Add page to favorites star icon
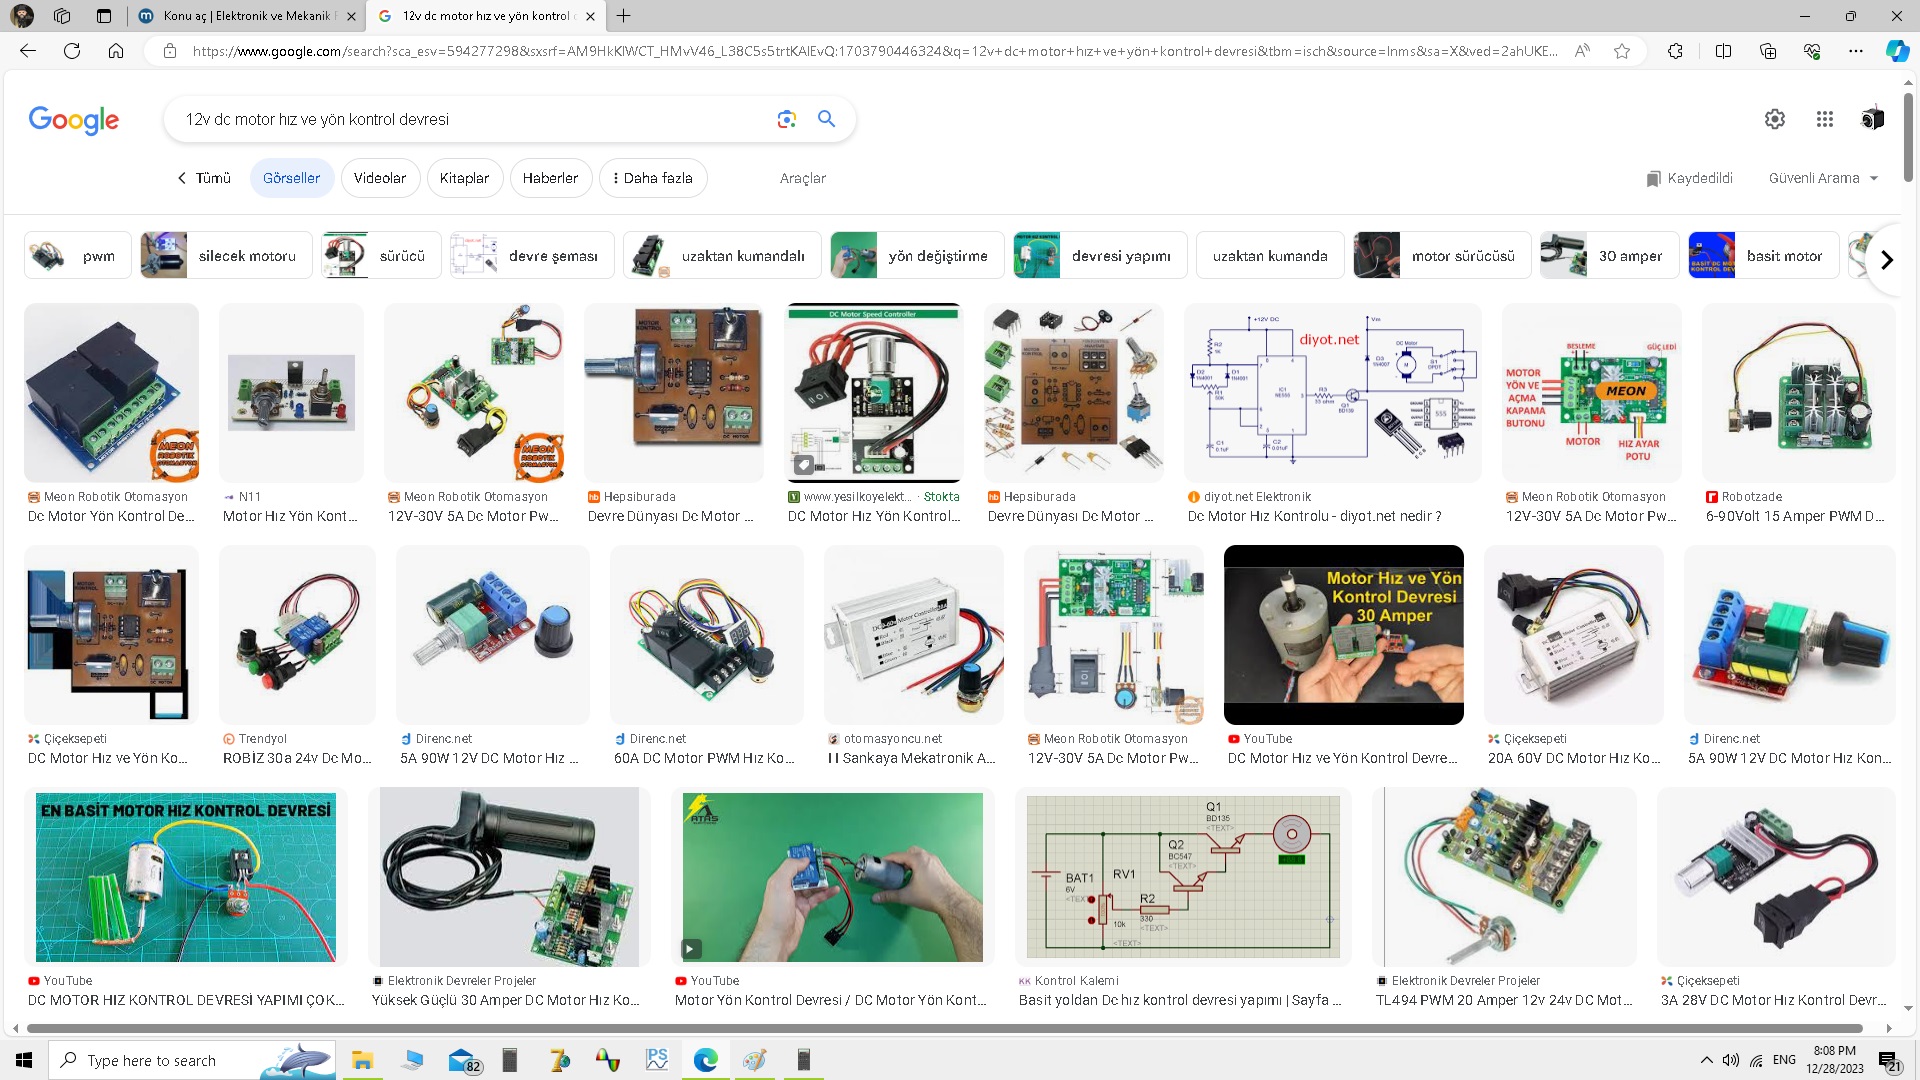The image size is (1920, 1080). 1622,51
